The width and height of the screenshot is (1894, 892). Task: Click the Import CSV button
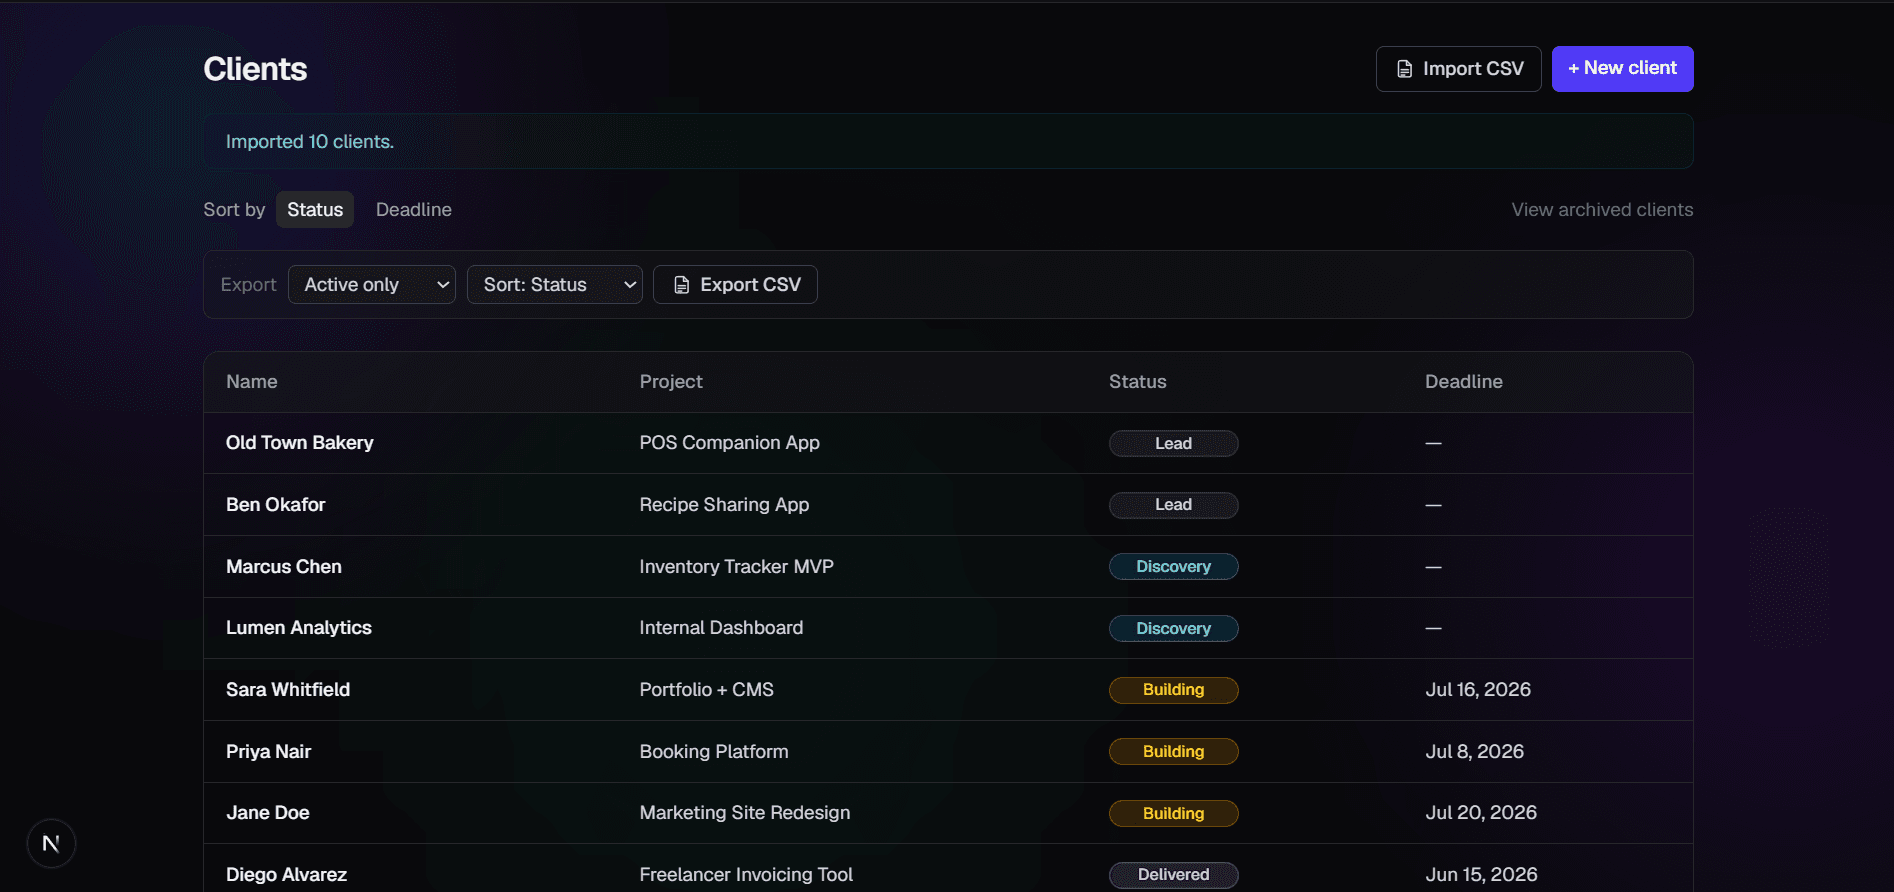1458,69
